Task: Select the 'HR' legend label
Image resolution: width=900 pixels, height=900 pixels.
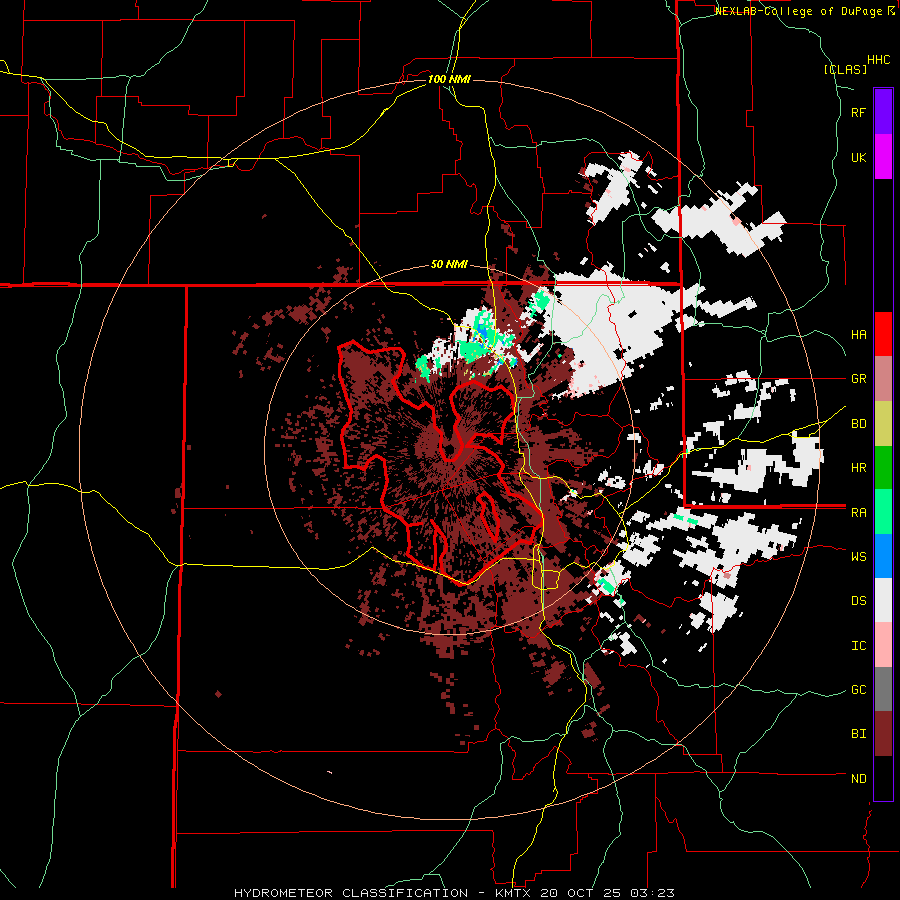Action: click(x=858, y=468)
